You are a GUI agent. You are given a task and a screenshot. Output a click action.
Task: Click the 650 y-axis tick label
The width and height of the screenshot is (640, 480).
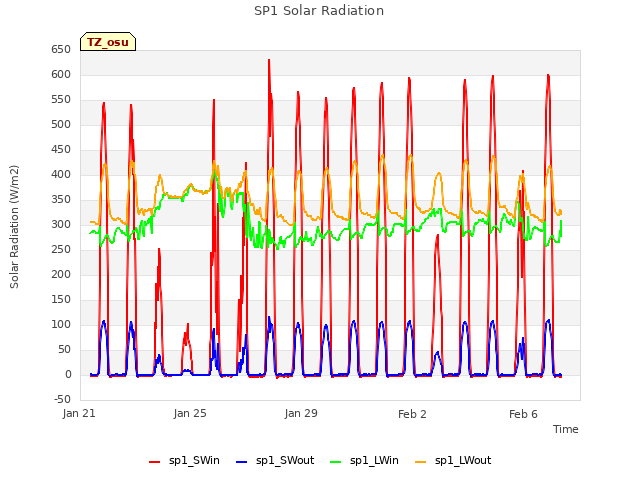coord(61,49)
